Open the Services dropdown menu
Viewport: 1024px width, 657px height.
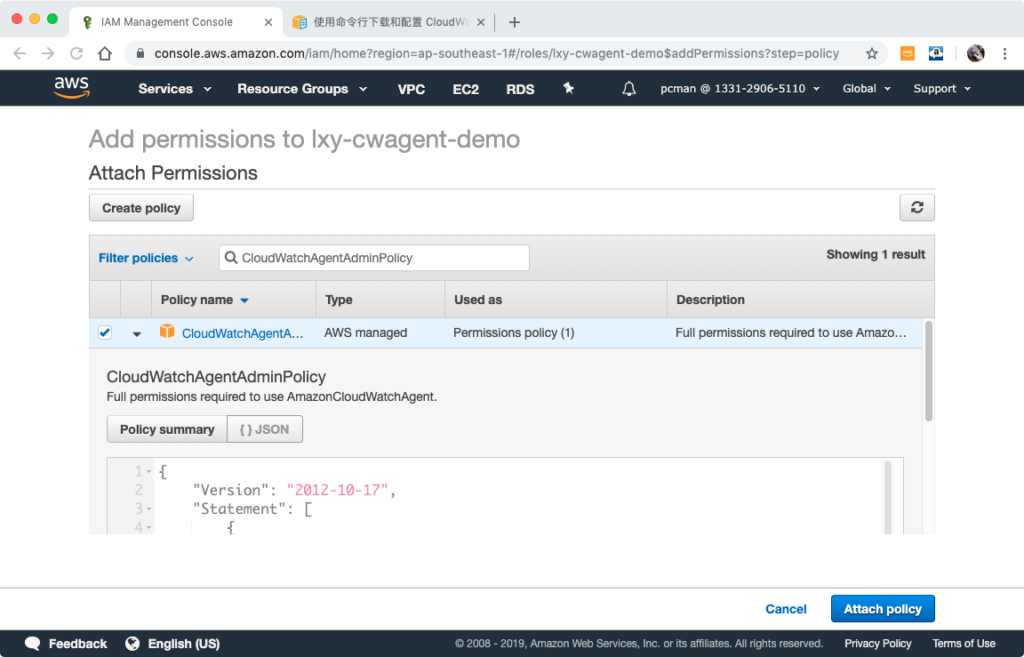click(x=175, y=89)
